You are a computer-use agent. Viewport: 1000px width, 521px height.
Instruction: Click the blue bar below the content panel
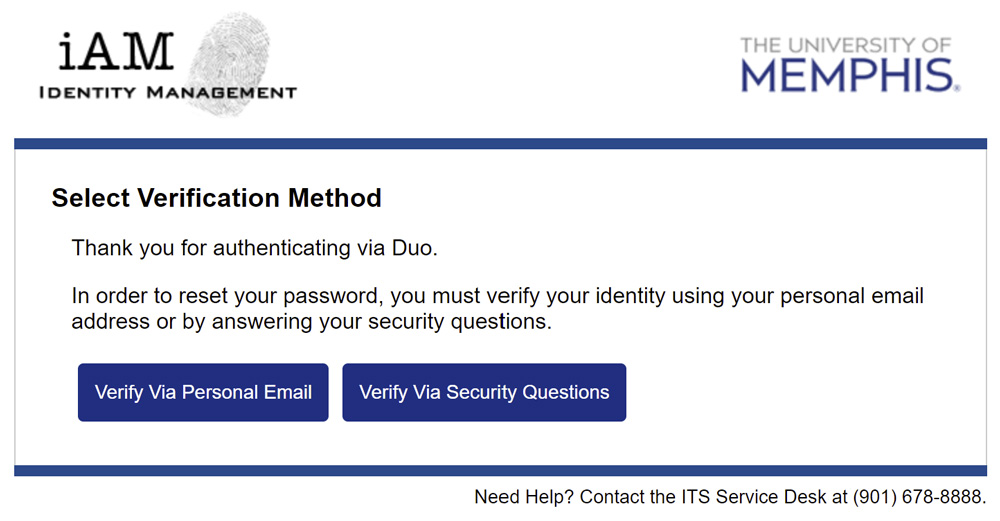pyautogui.click(x=500, y=470)
